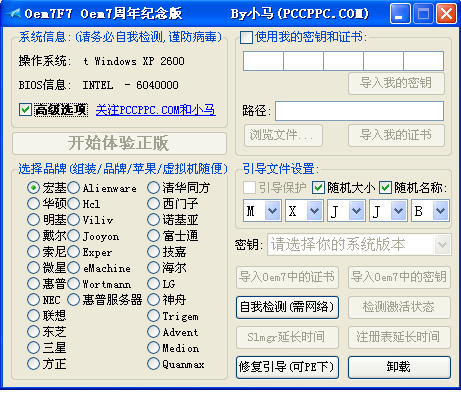Choose the 联想 brand option

coord(33,315)
